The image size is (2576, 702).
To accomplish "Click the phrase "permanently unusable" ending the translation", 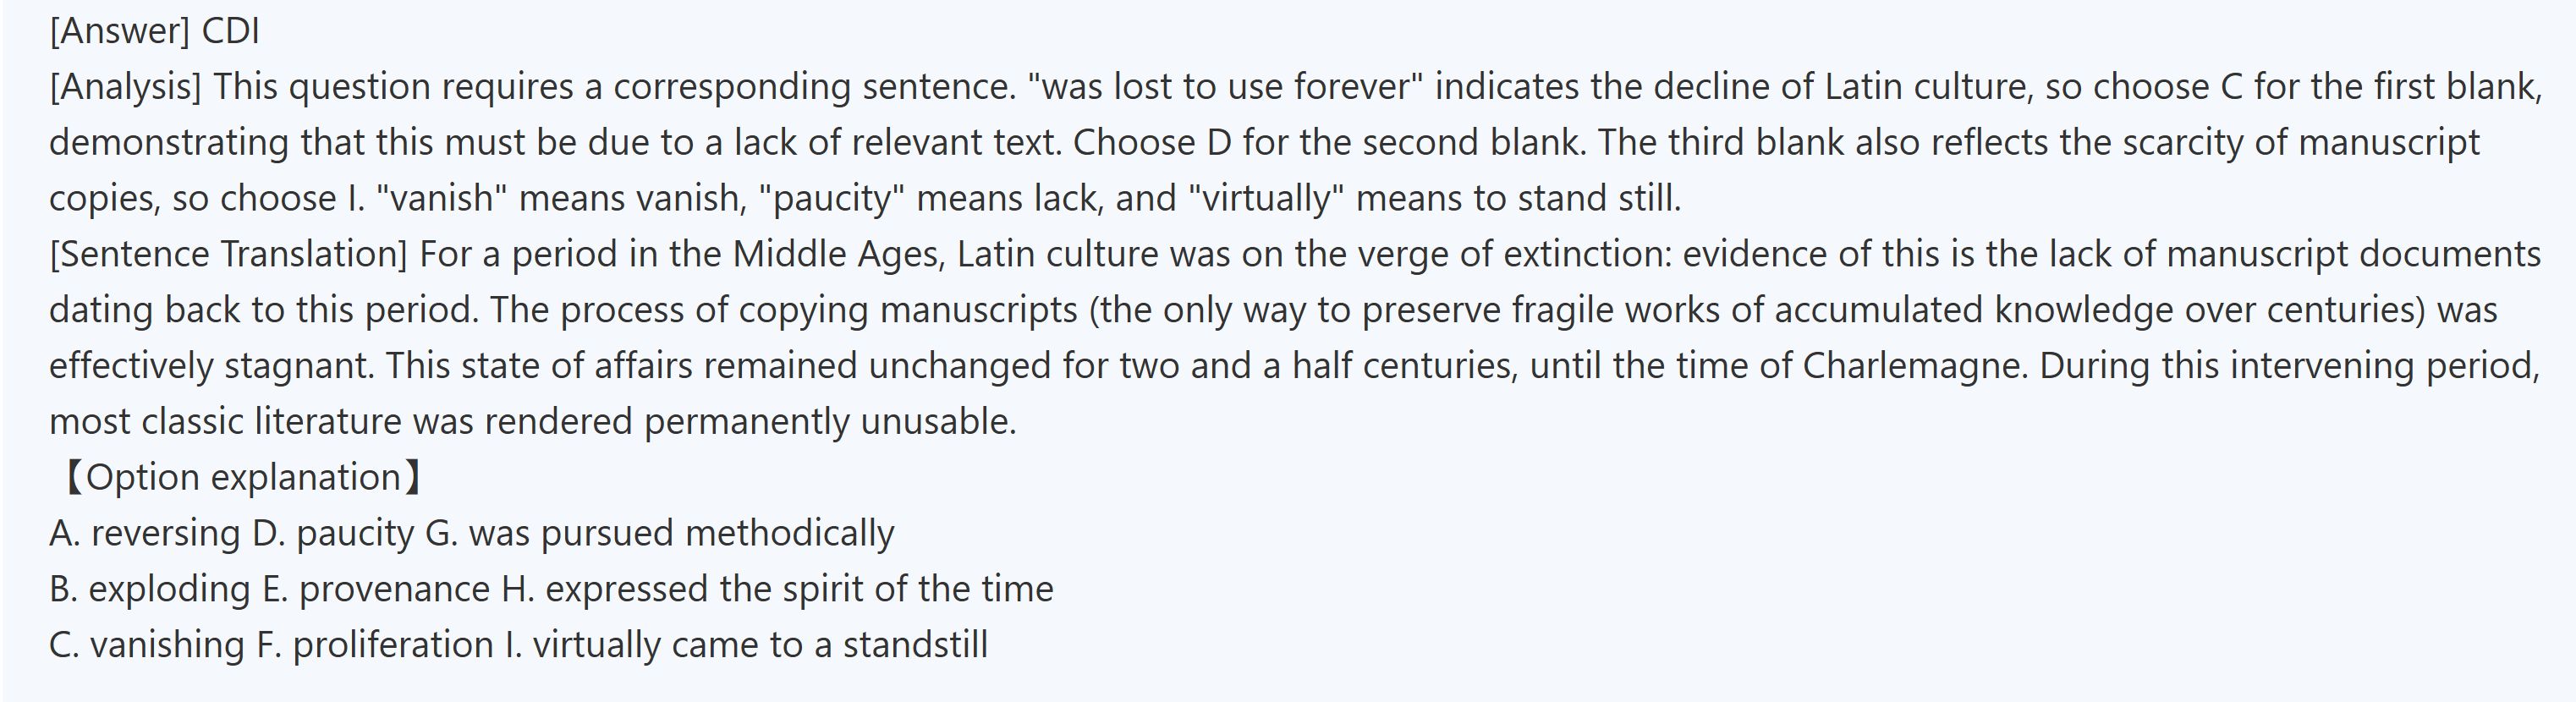I will pos(829,422).
